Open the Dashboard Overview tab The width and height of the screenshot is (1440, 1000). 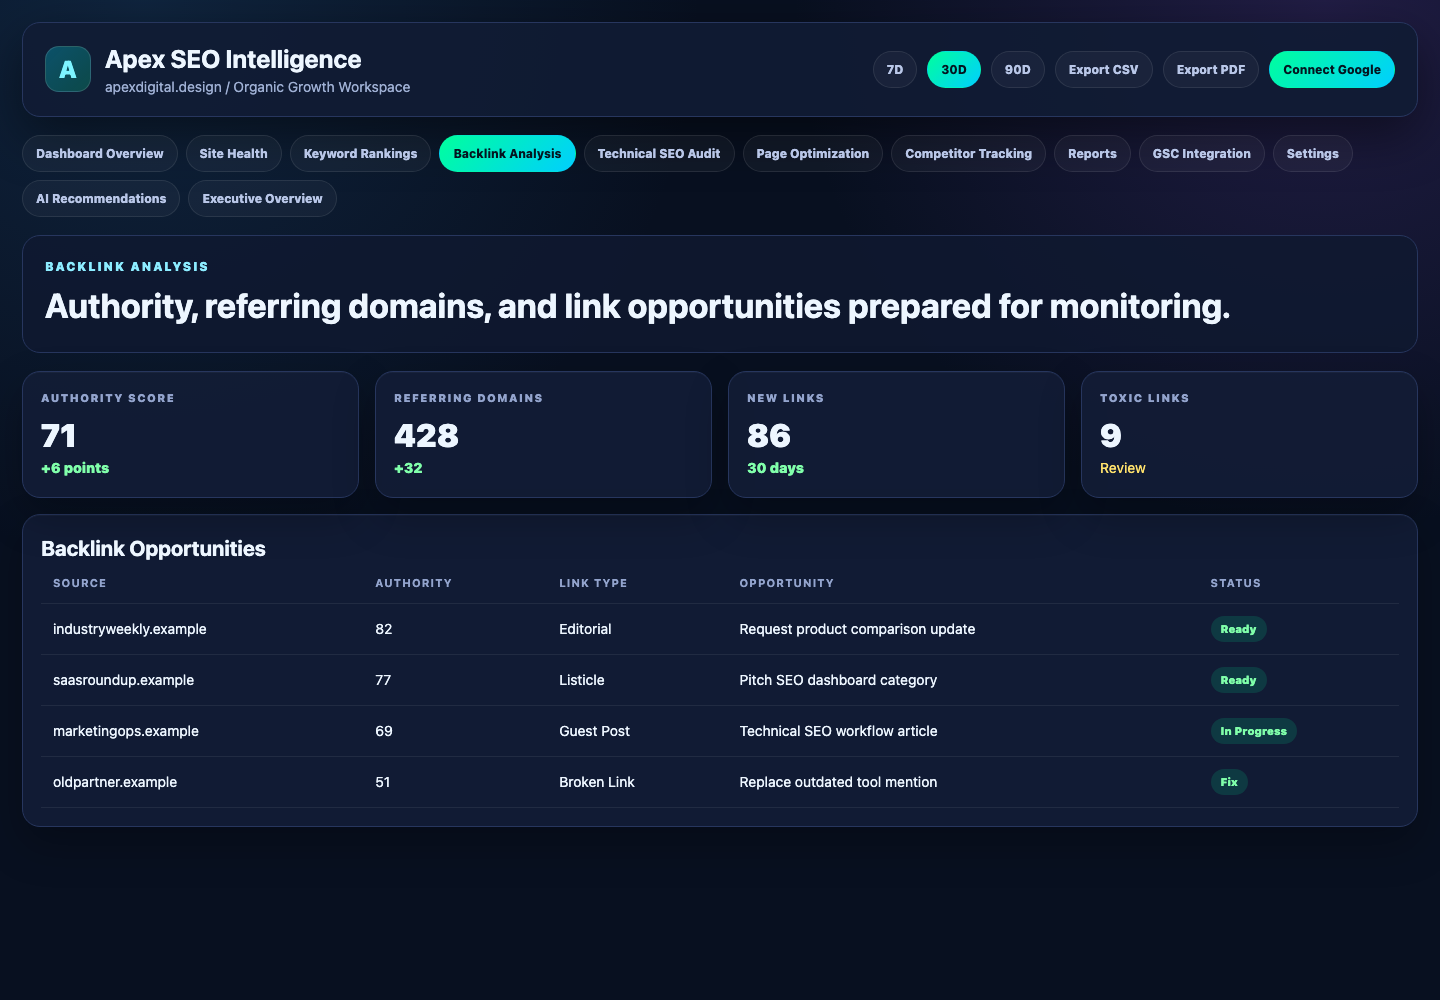(100, 154)
